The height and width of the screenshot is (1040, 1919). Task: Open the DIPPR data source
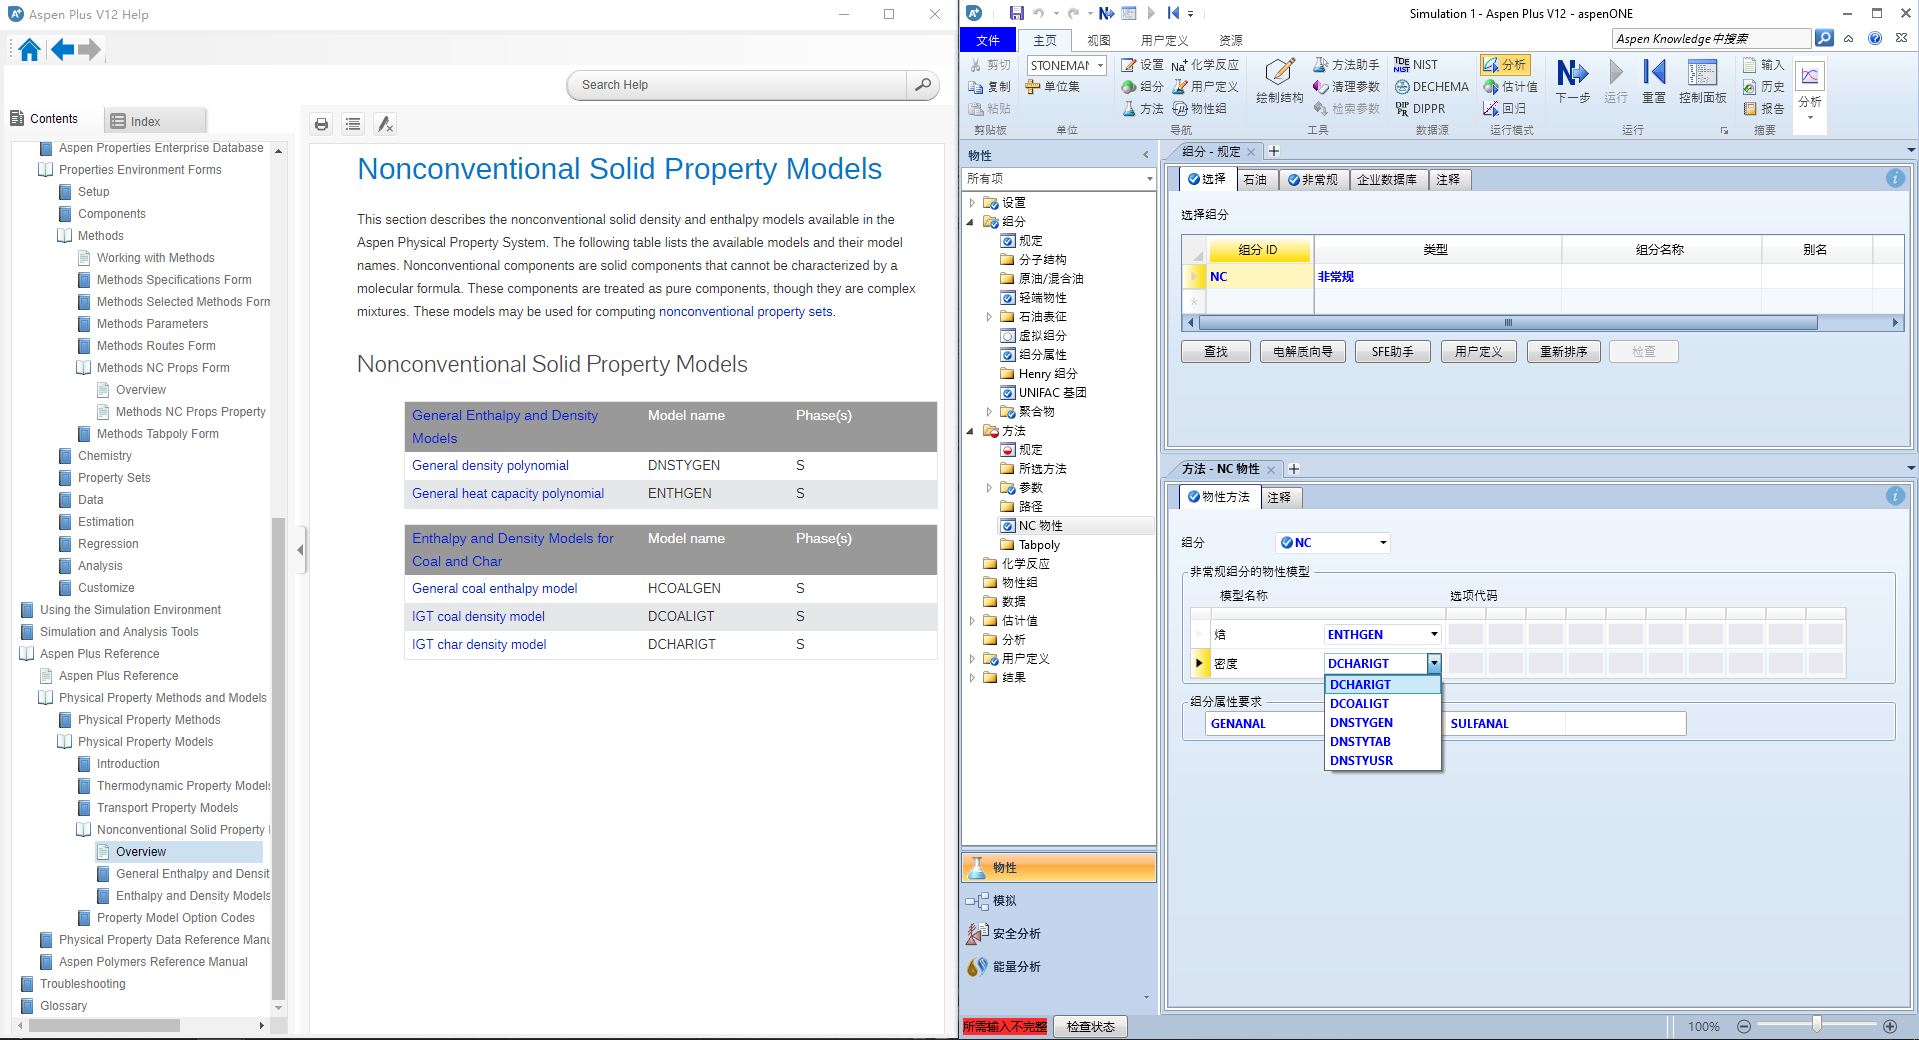[1420, 109]
